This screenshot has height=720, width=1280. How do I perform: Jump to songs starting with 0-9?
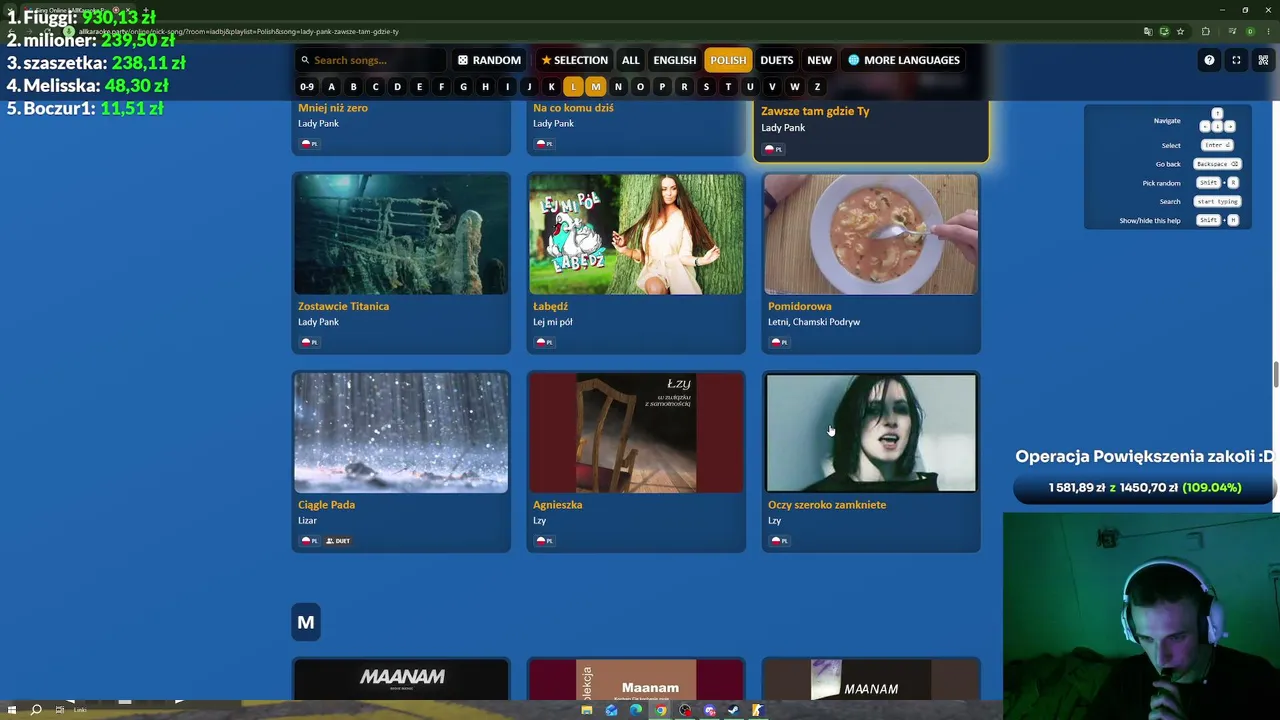307,87
